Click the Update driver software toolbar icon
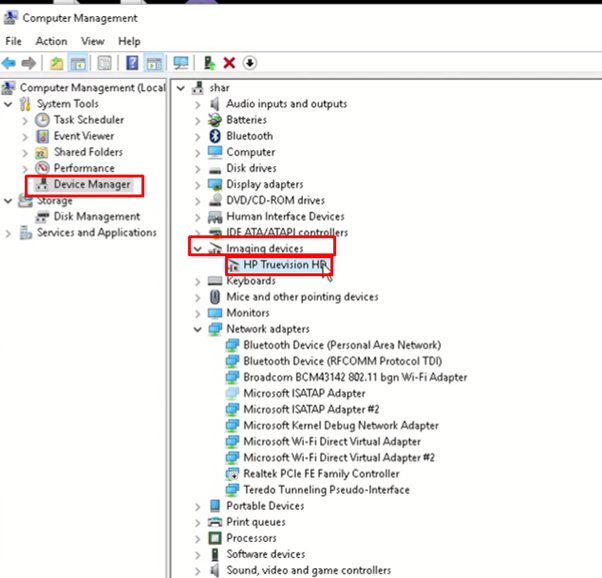 pyautogui.click(x=209, y=63)
